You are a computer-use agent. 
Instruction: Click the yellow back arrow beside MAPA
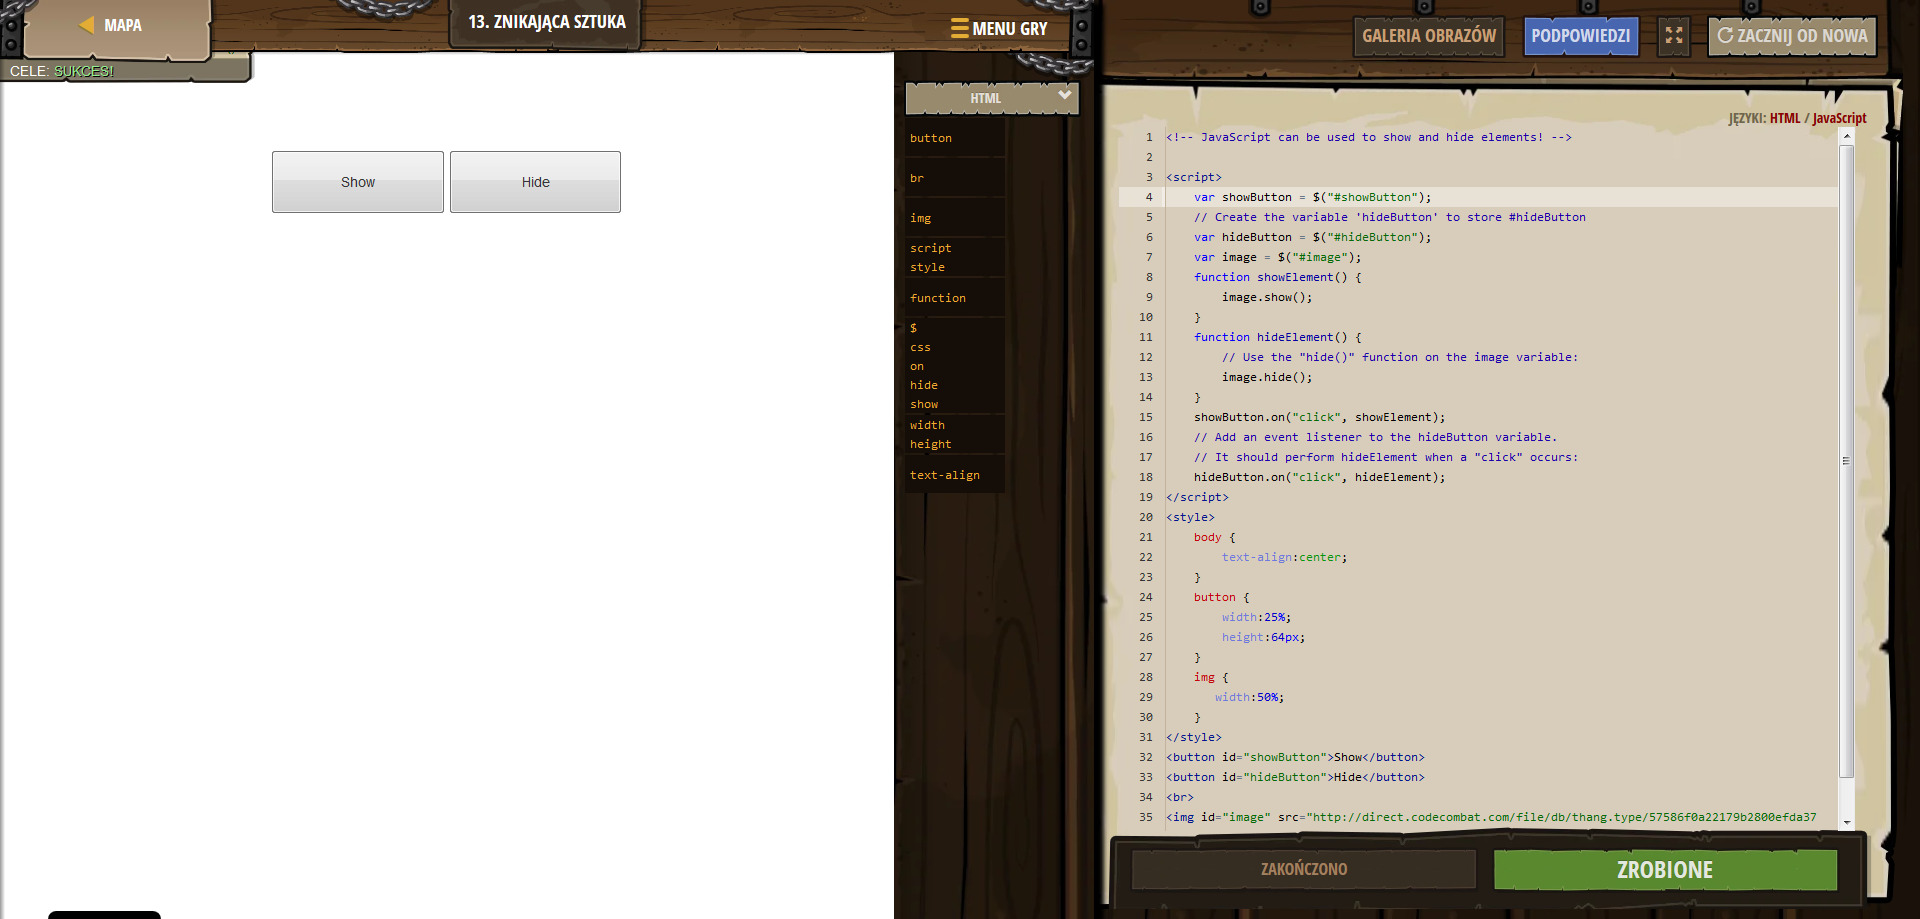87,25
